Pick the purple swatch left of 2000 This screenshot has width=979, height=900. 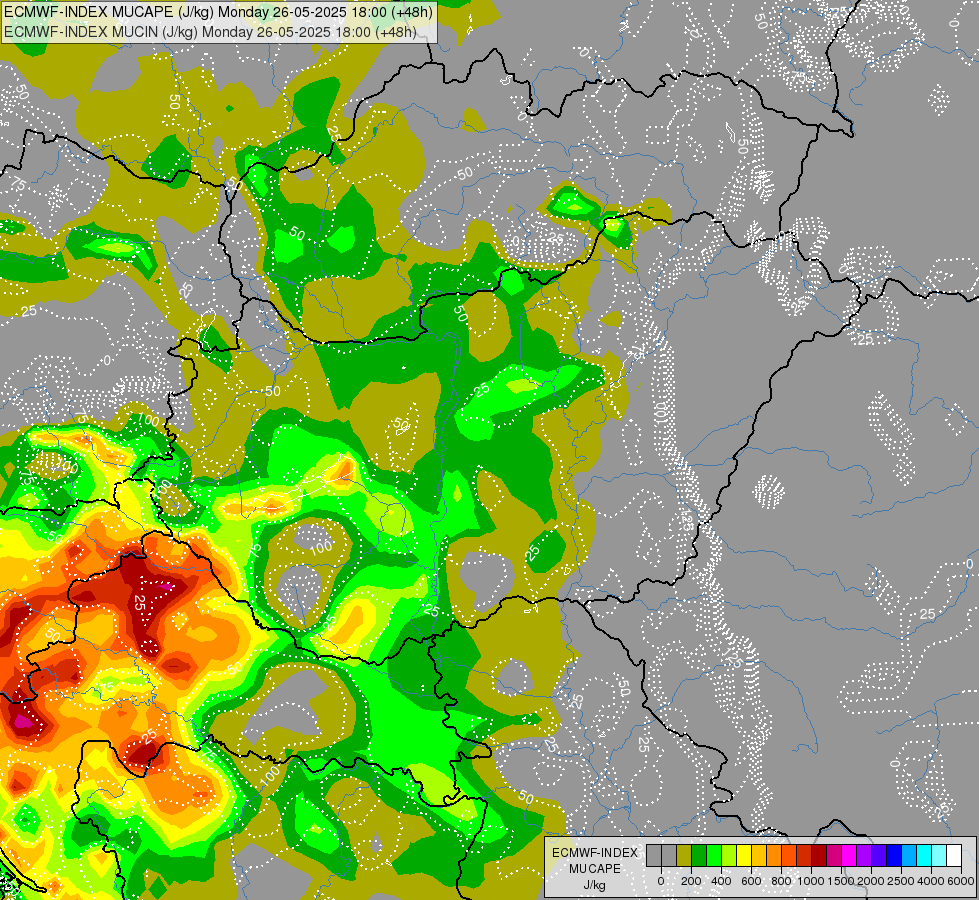tap(865, 855)
